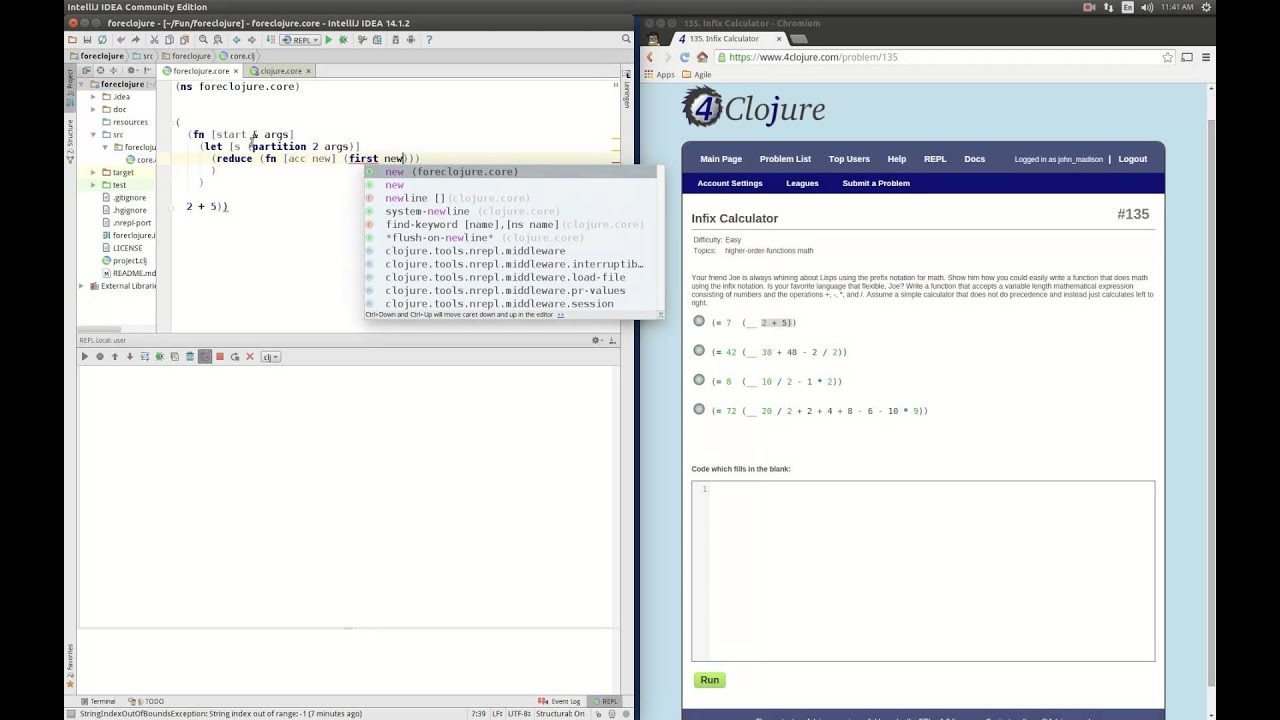Expand External Libraries in project tree

coord(81,286)
